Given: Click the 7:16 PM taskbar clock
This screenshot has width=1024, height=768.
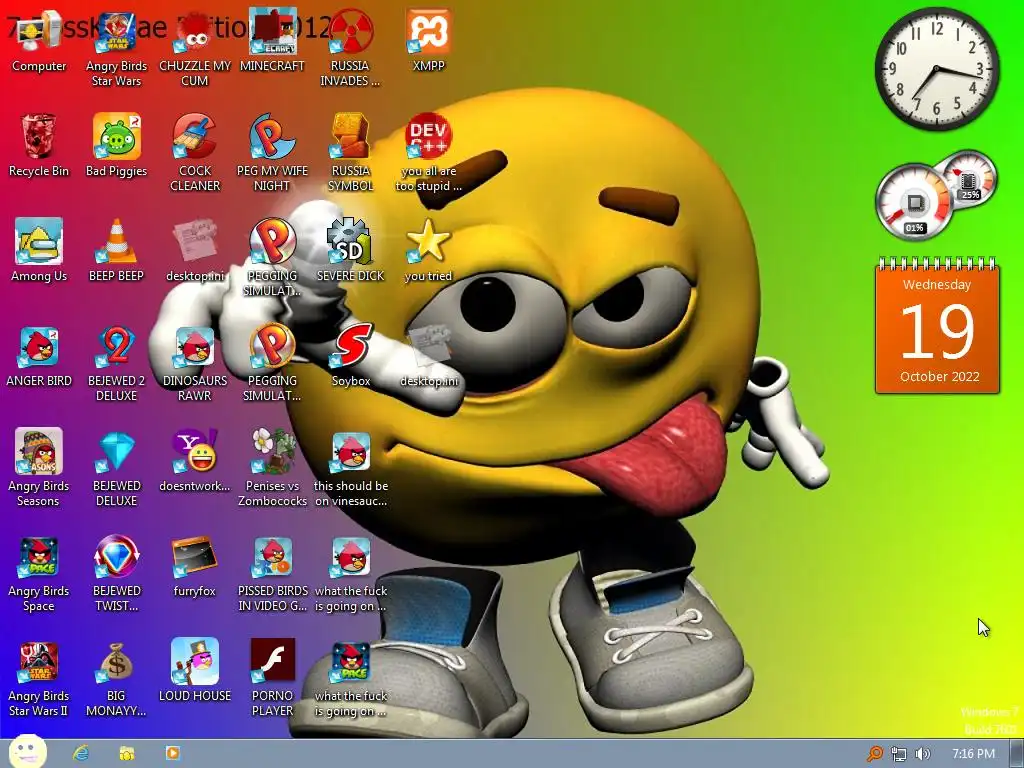Looking at the screenshot, I should click(973, 754).
